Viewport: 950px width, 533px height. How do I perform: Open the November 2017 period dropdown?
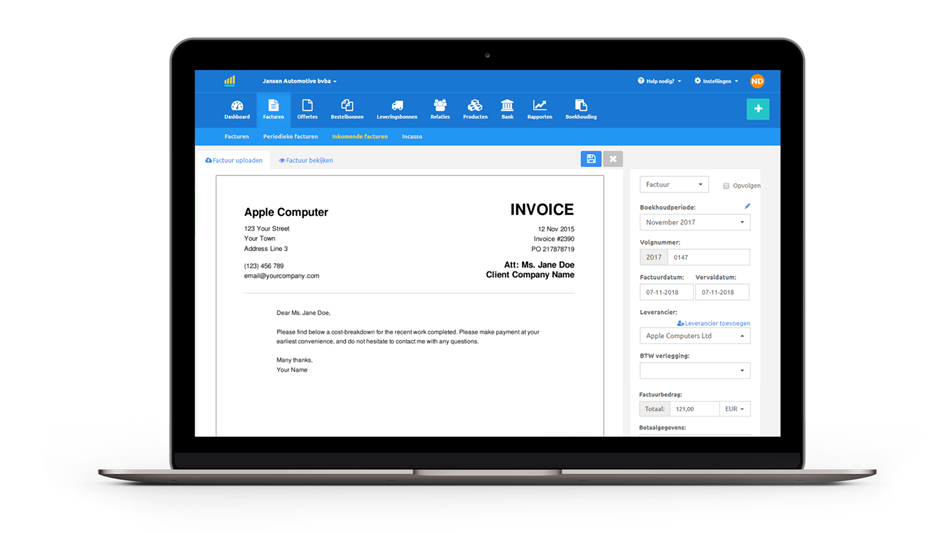694,222
